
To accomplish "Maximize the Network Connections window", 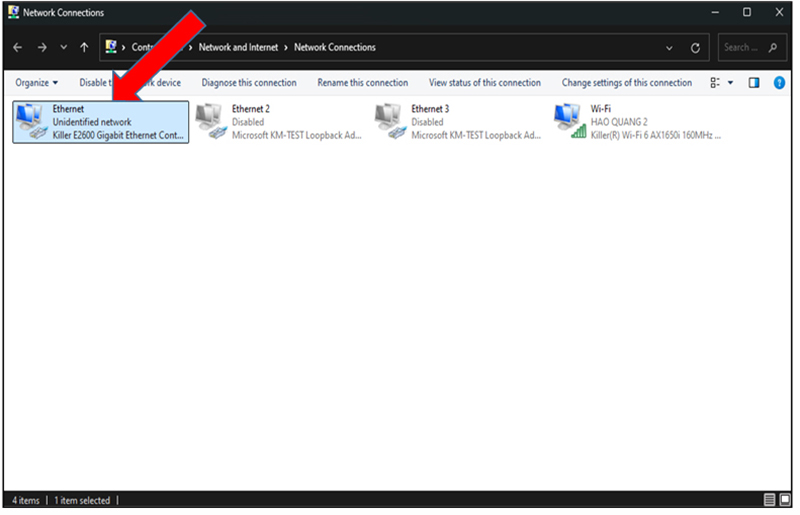I will (747, 12).
